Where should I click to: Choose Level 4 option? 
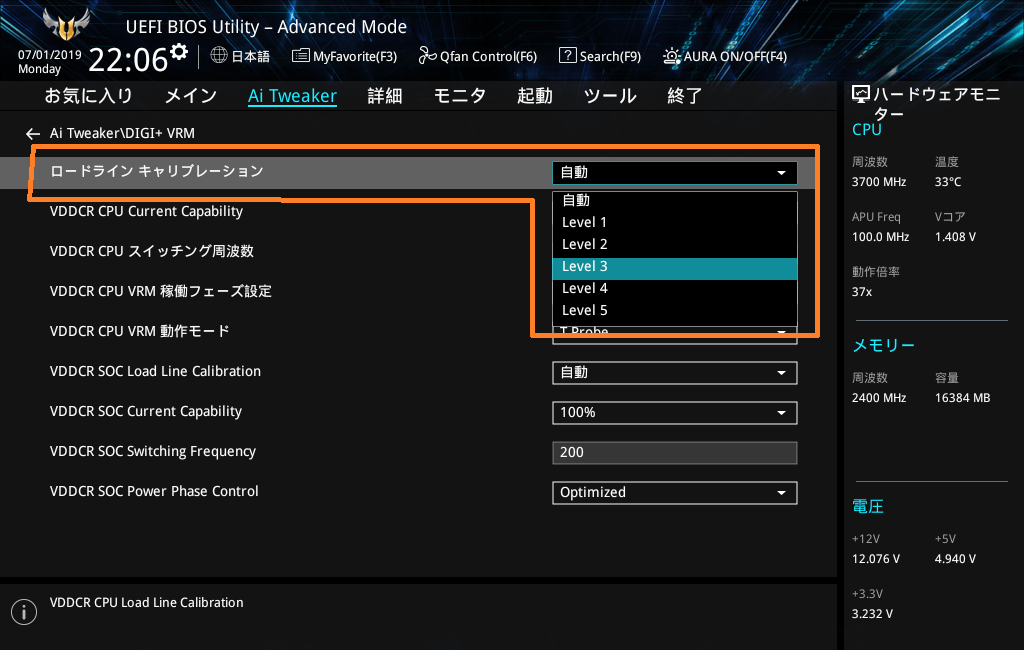click(675, 289)
